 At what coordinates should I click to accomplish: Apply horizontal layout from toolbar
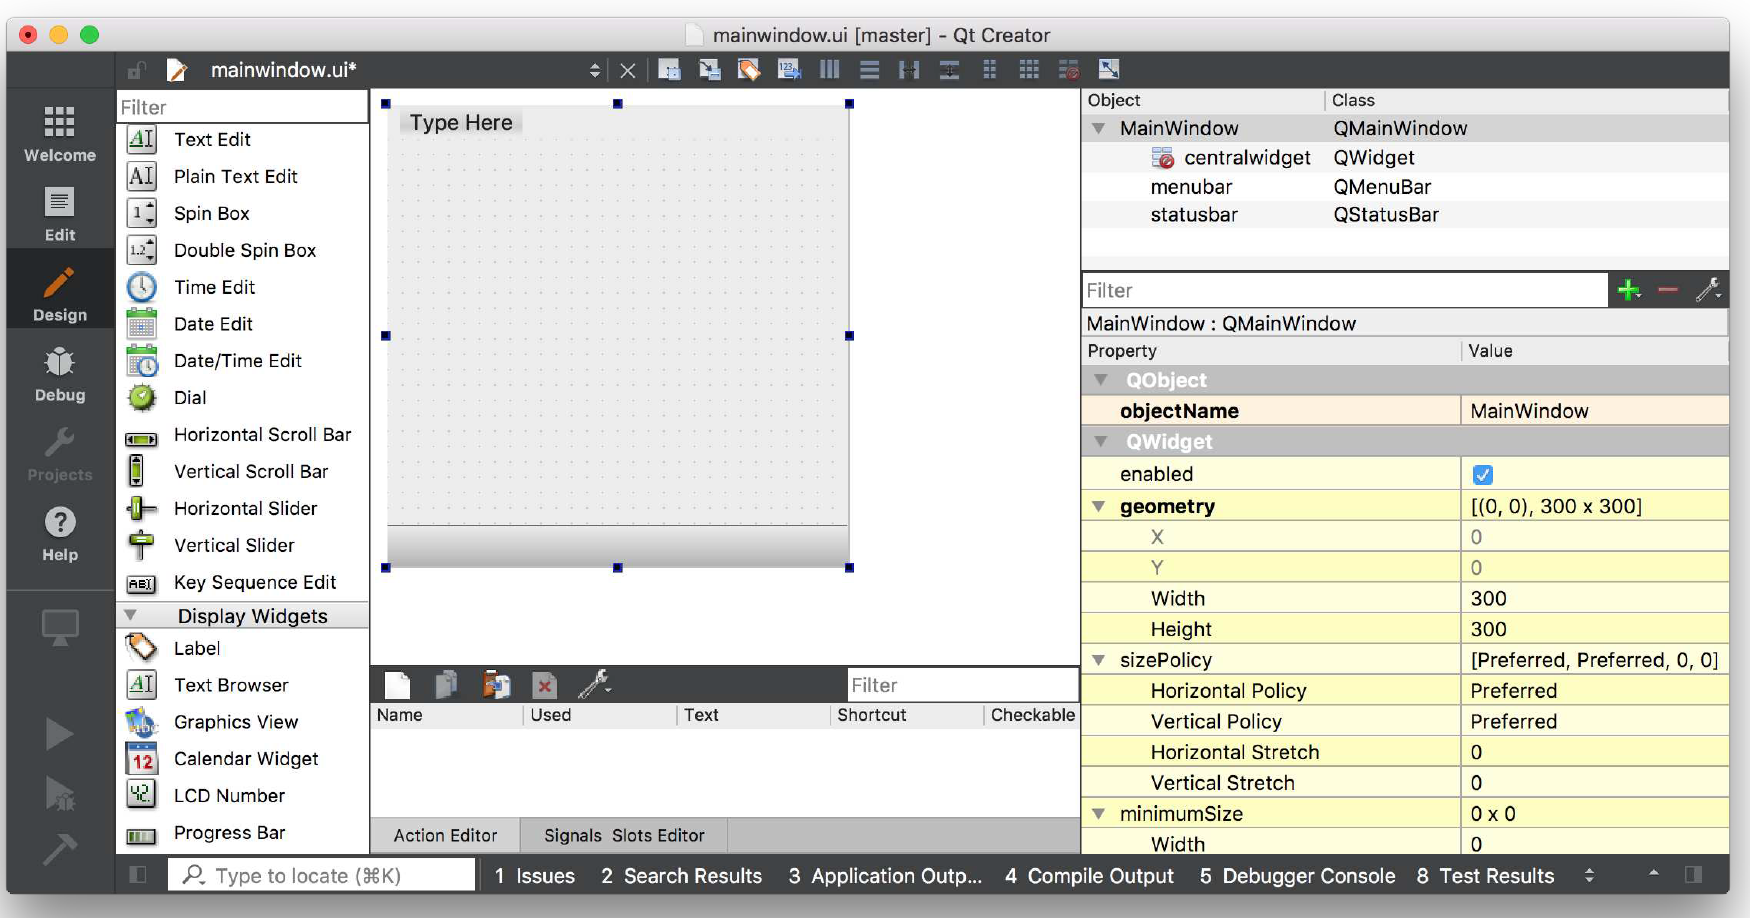pos(829,70)
